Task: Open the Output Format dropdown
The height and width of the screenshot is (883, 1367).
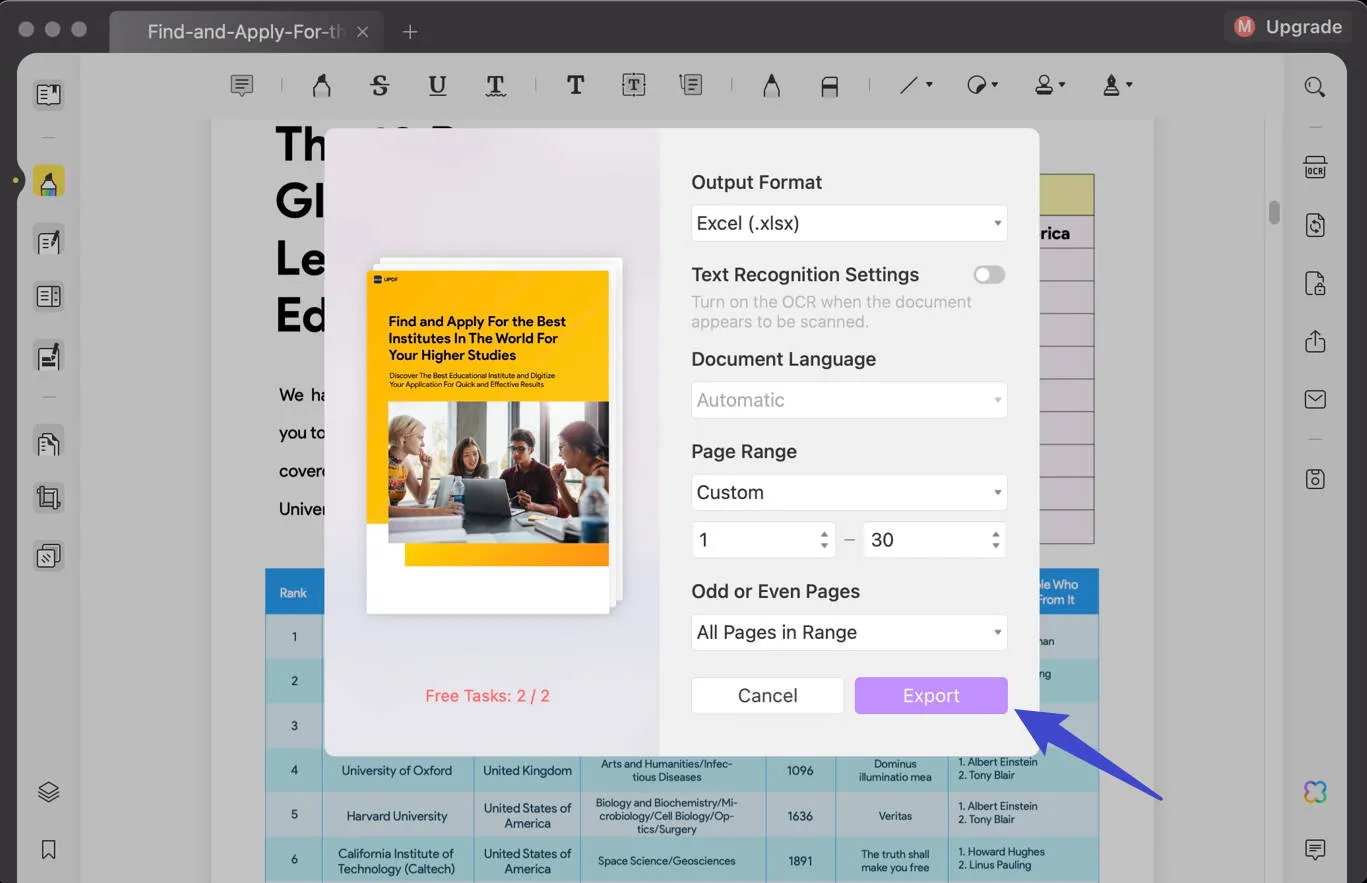Action: (849, 223)
